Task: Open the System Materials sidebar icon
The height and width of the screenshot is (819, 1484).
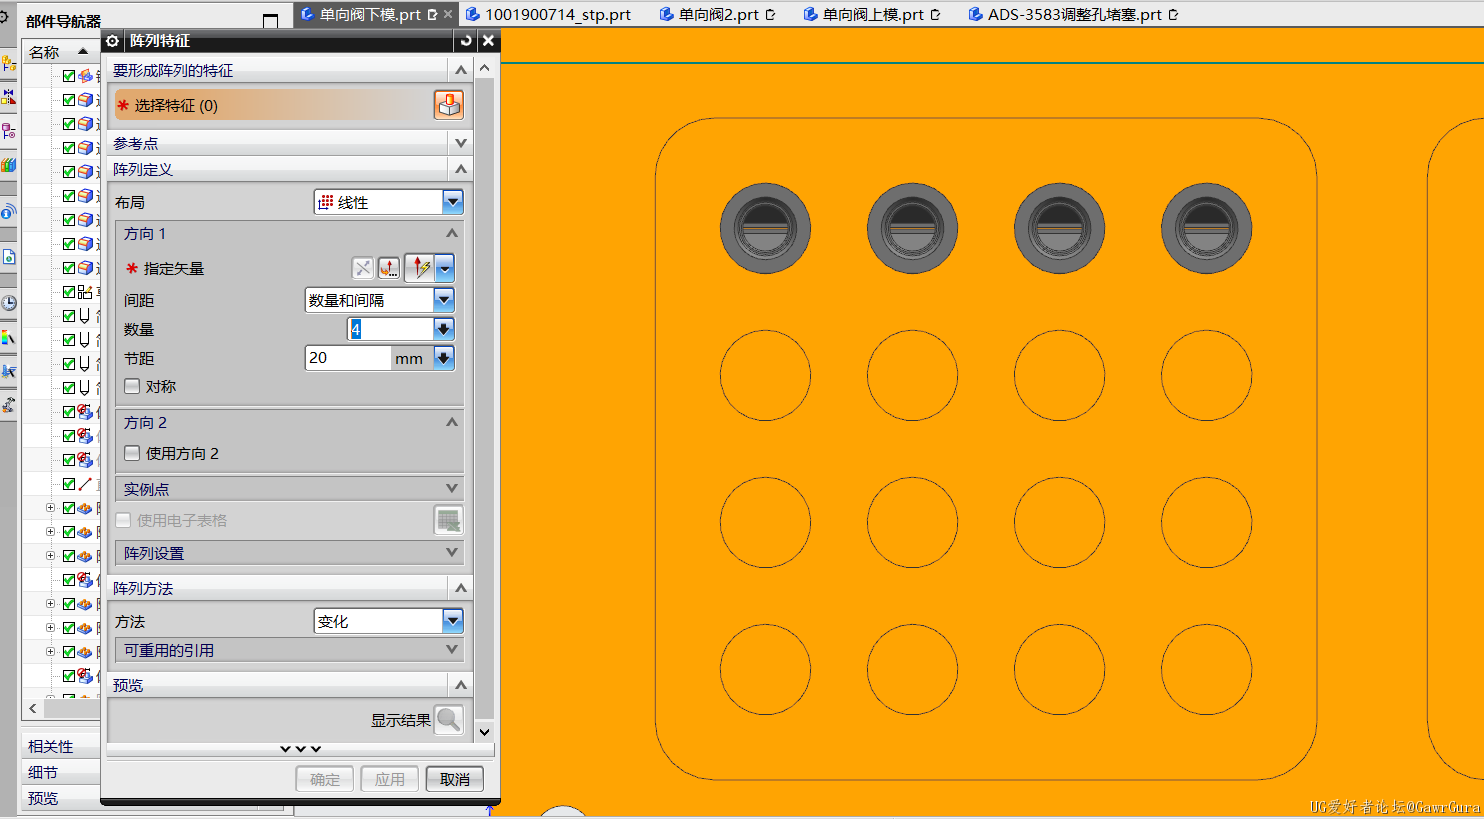Action: click(x=8, y=338)
